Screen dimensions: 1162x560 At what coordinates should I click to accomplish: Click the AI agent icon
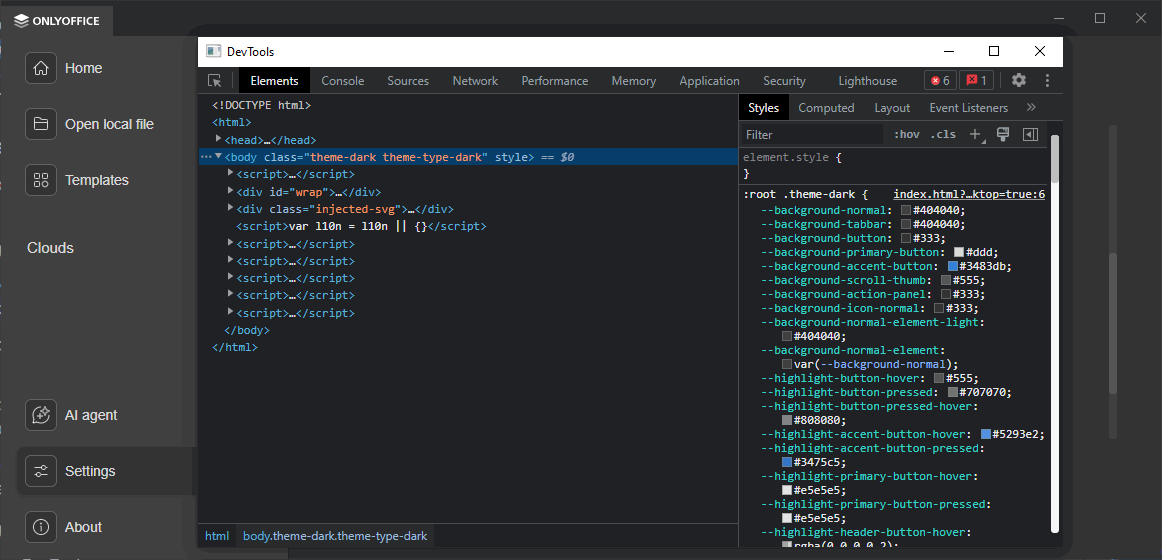[41, 415]
